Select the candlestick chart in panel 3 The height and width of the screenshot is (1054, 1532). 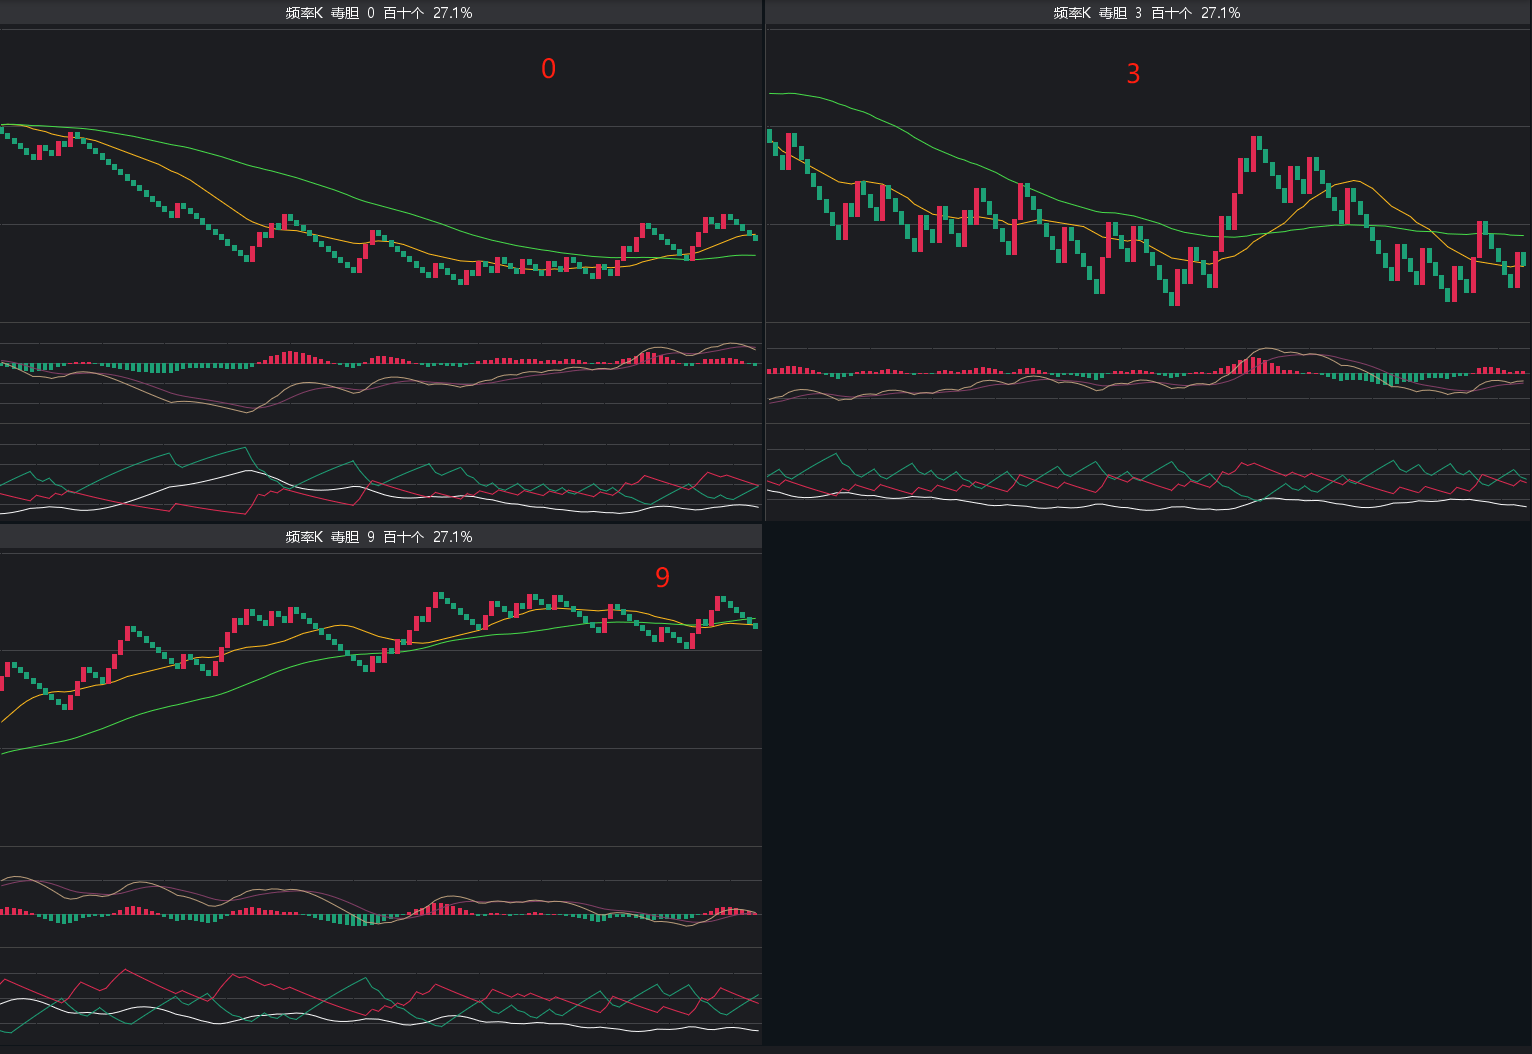[x=1148, y=175]
